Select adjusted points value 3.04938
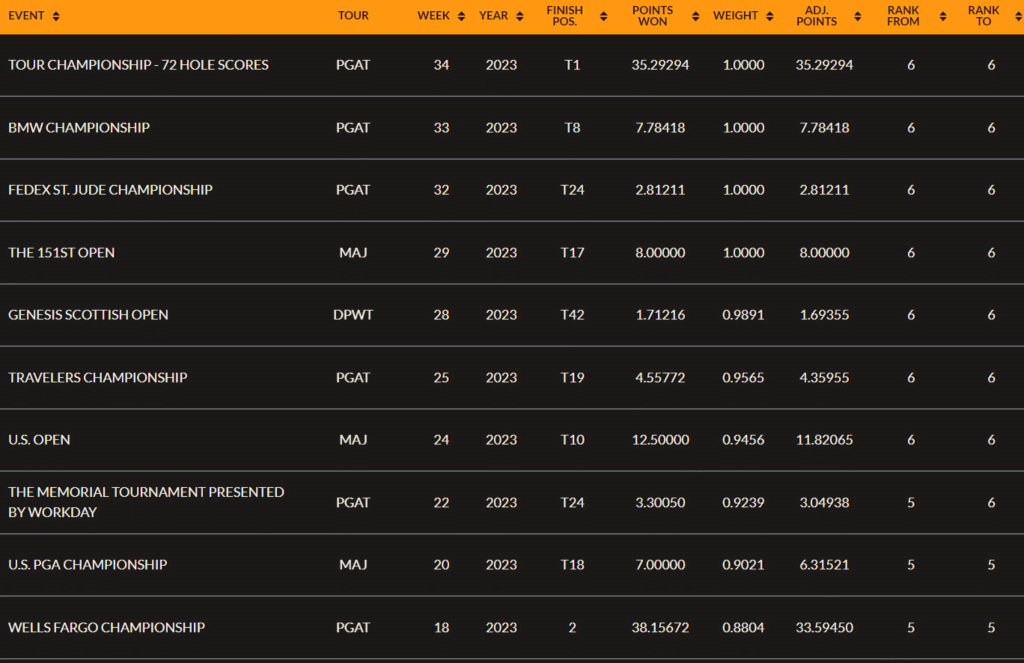 pyautogui.click(x=824, y=502)
